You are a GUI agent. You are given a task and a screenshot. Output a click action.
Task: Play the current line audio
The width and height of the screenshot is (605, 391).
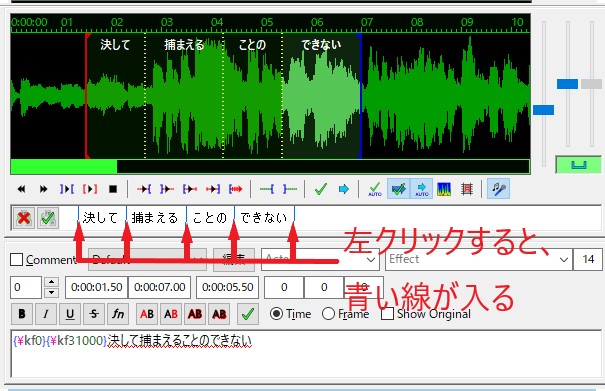click(90, 189)
